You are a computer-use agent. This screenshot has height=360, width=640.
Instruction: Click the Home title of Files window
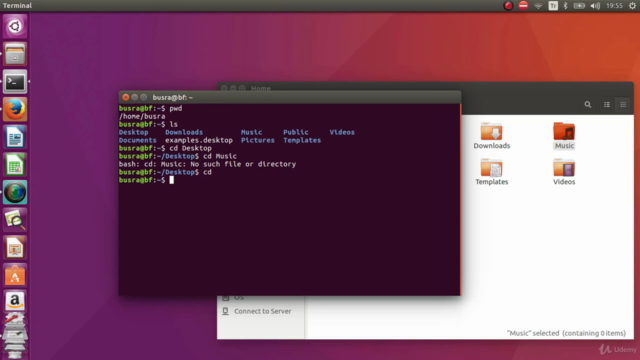point(260,88)
